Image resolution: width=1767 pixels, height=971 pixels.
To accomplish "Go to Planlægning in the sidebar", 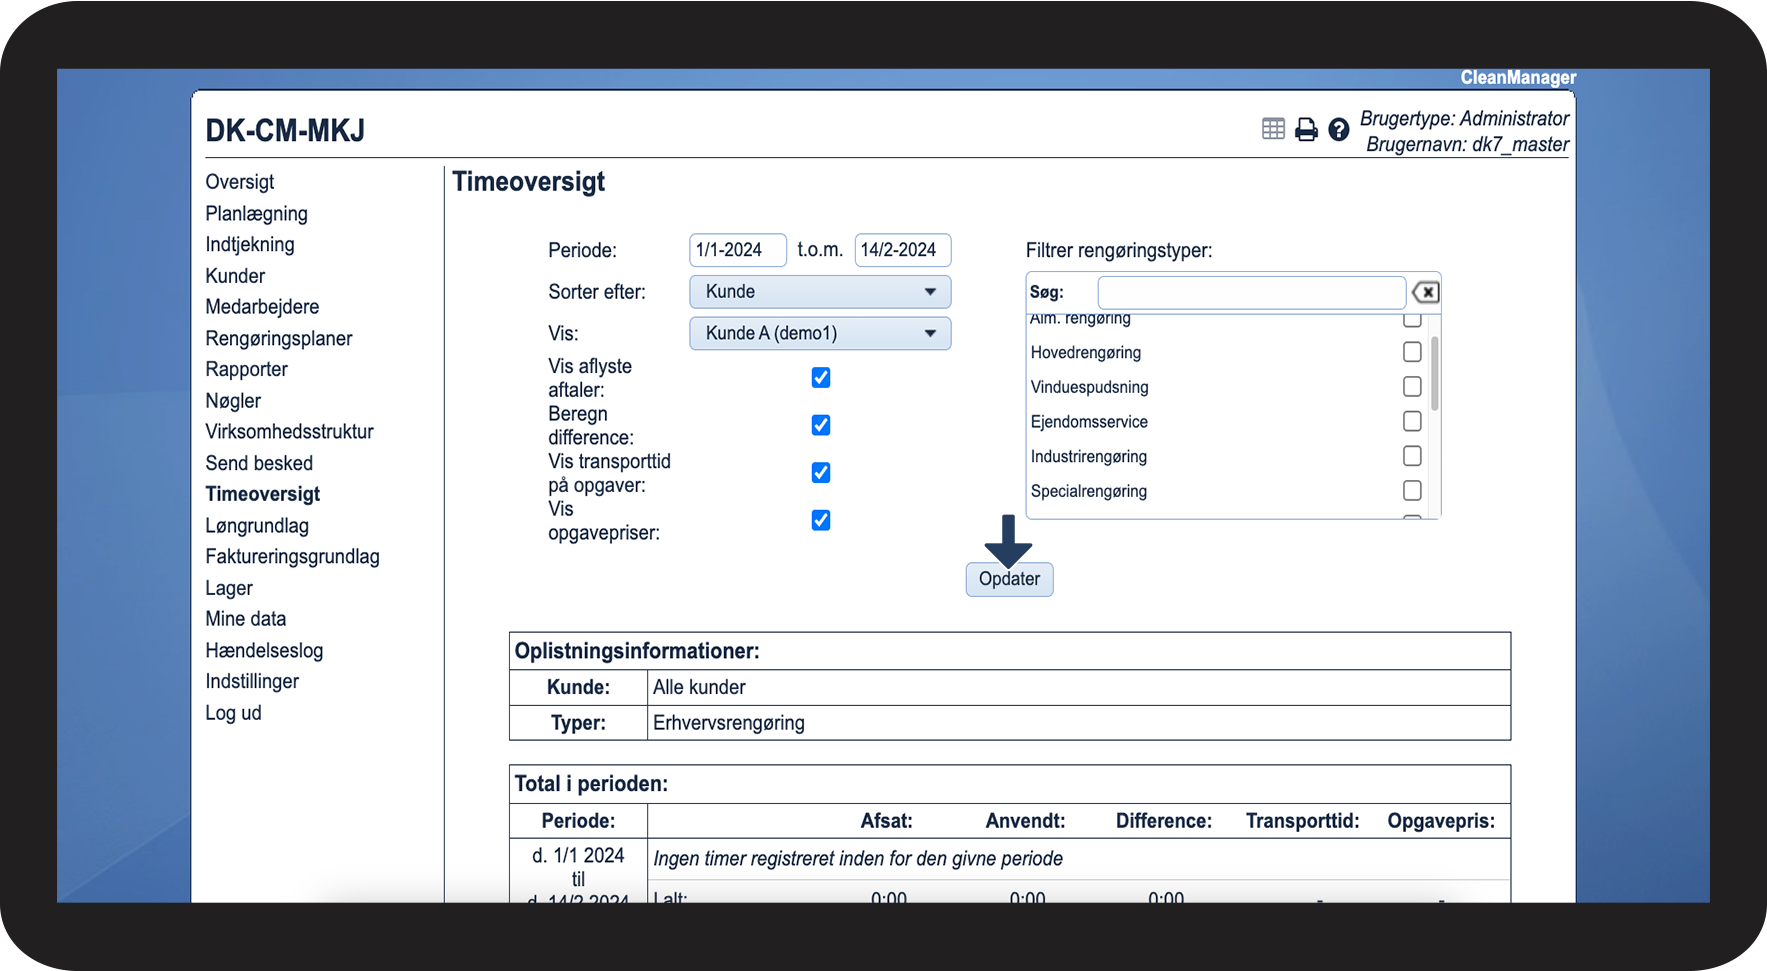I will click(256, 213).
